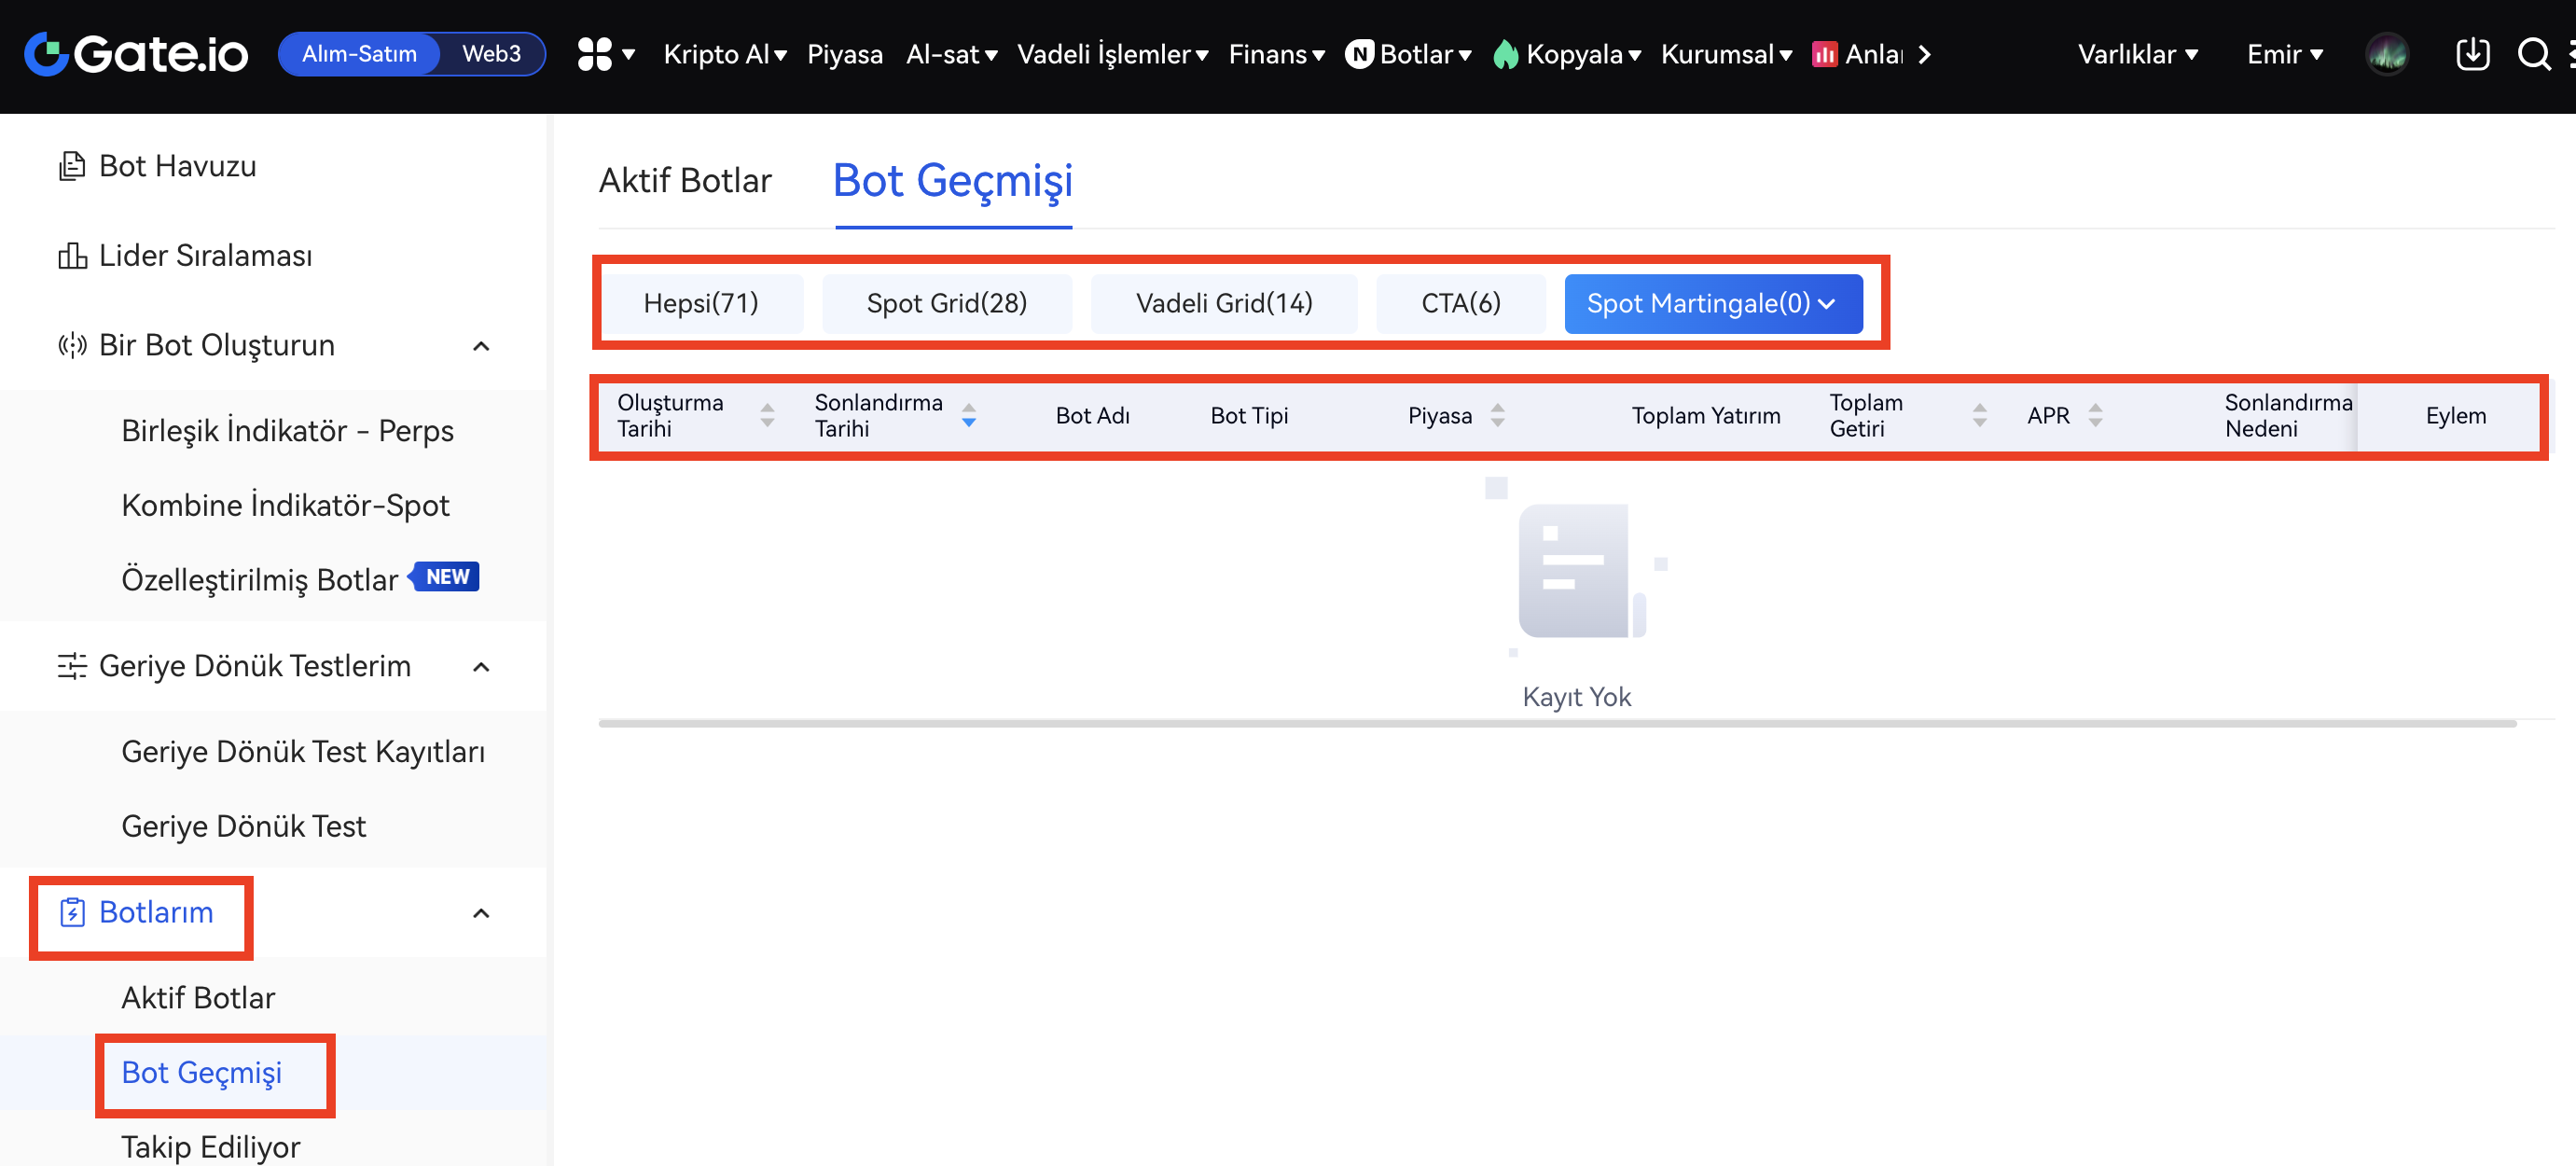Image resolution: width=2576 pixels, height=1166 pixels.
Task: Click the download app icon
Action: [x=2472, y=54]
